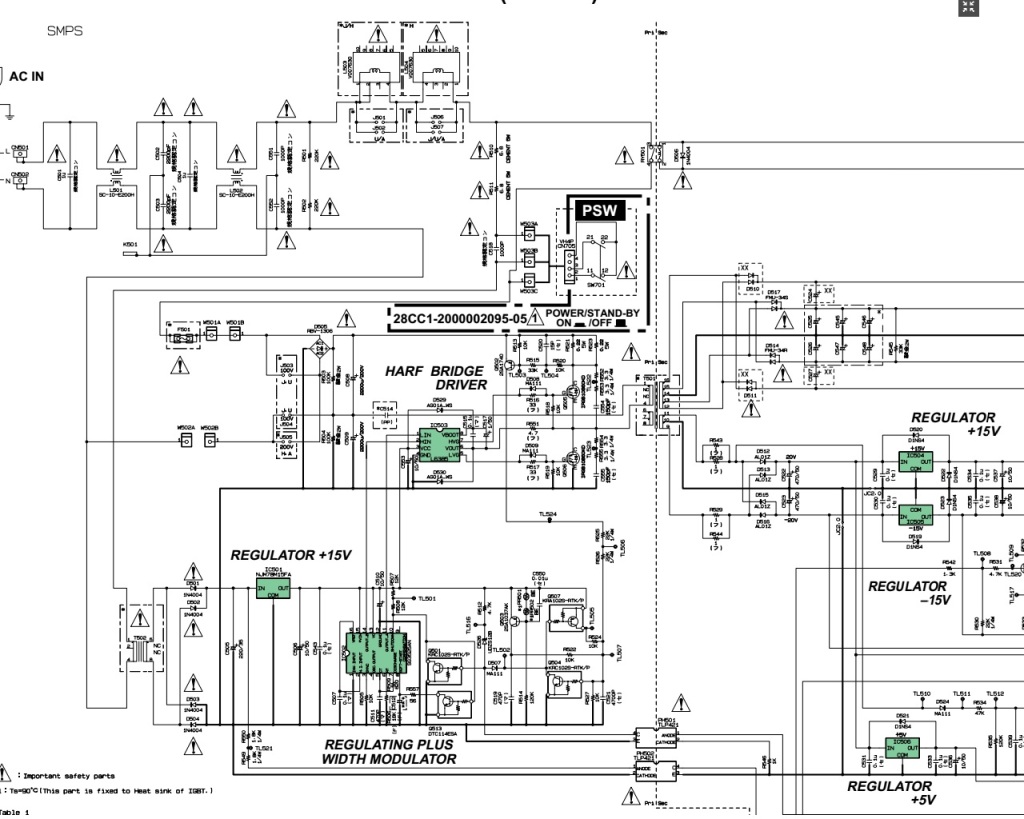Click the HARF BRIDGE DRIVER title
This screenshot has height=819, width=1024.
(x=436, y=377)
